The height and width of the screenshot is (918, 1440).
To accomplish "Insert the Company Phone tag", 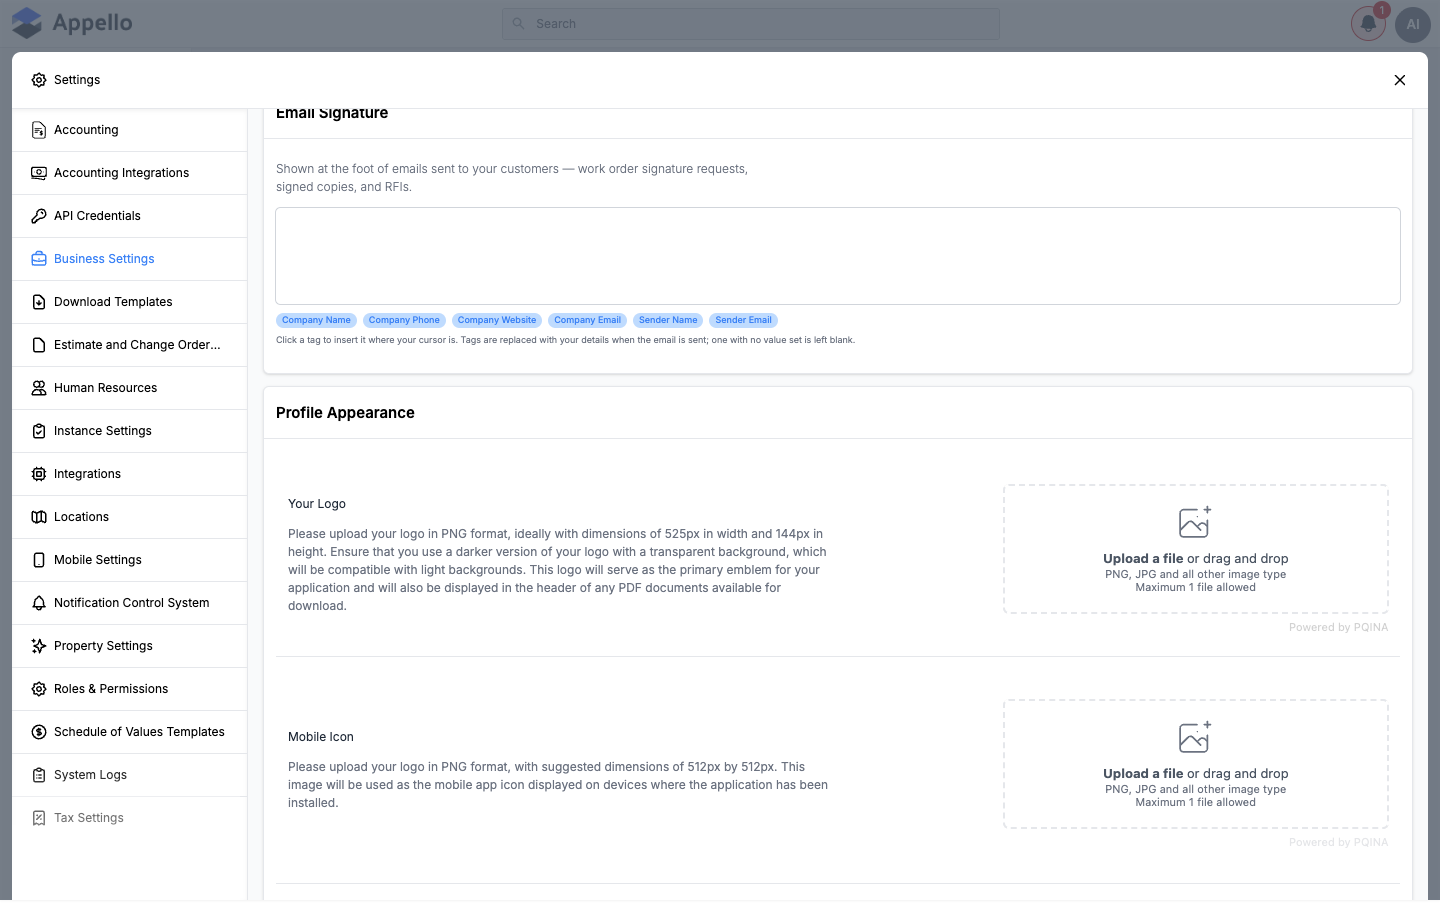I will tap(404, 320).
